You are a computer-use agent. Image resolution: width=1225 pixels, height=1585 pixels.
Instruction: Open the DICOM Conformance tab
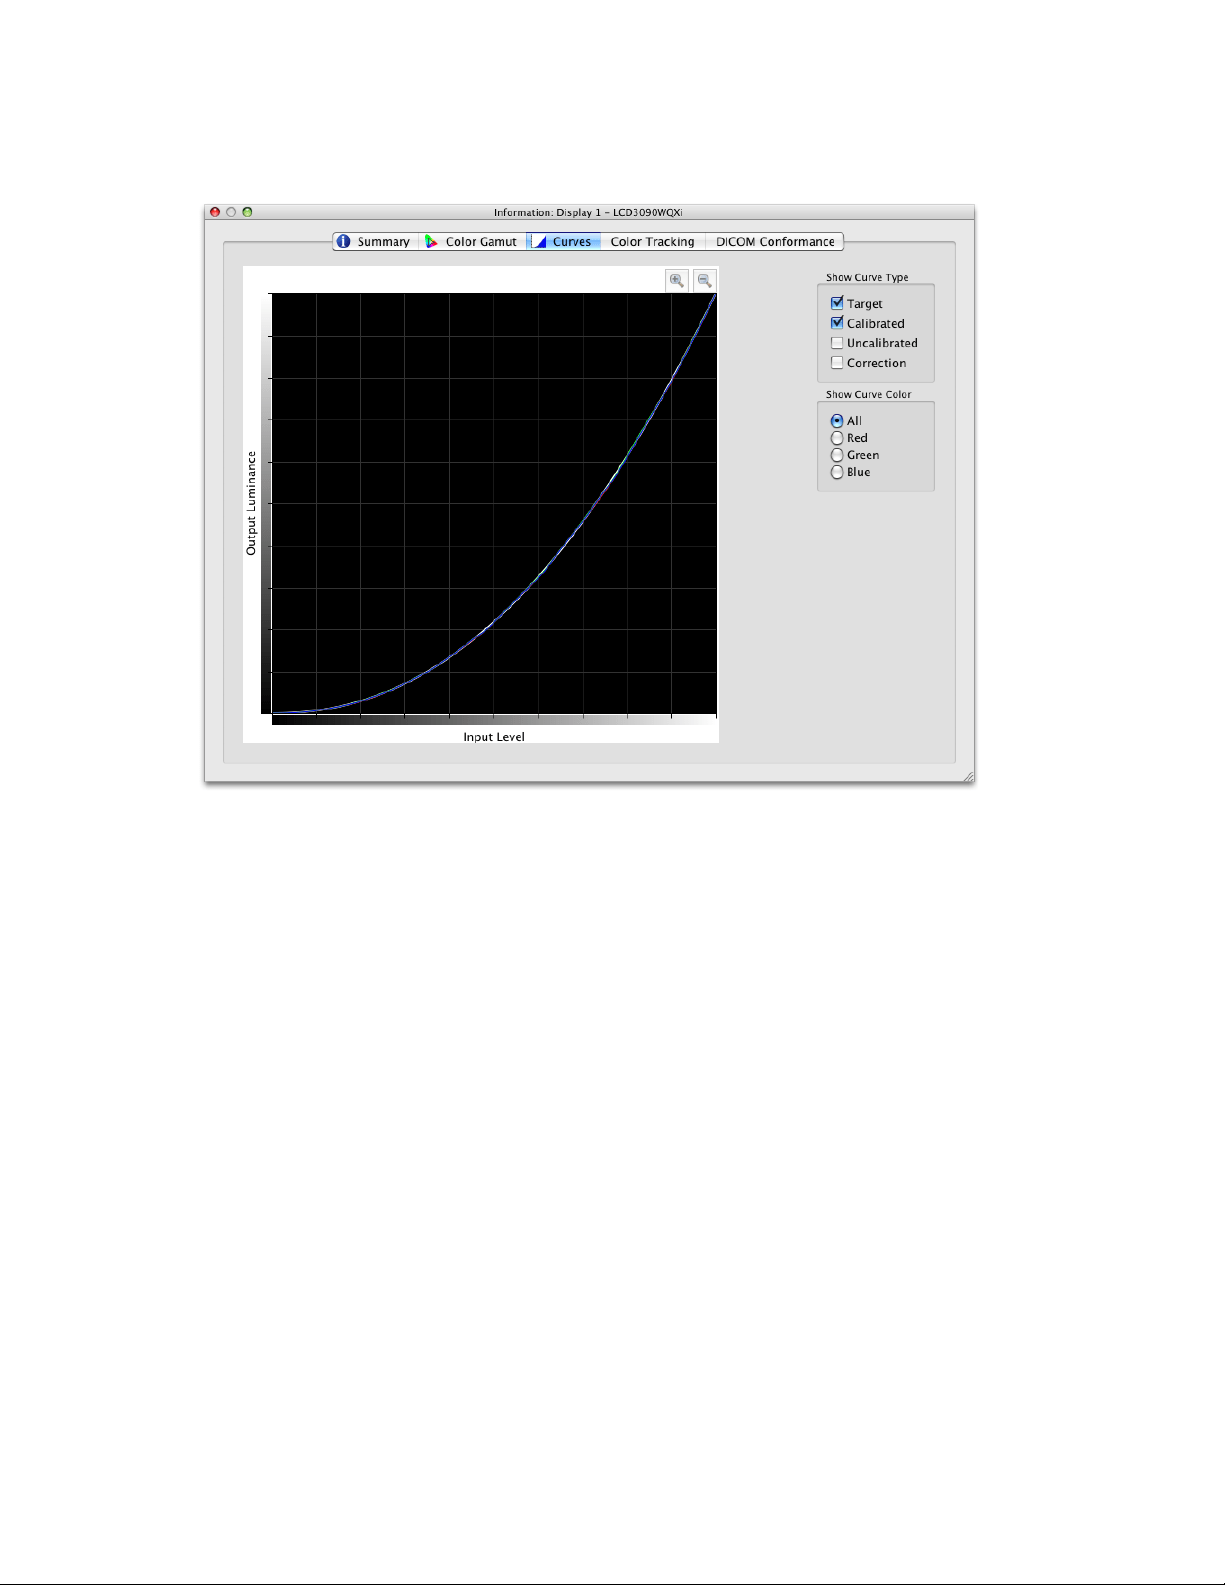[x=775, y=242]
